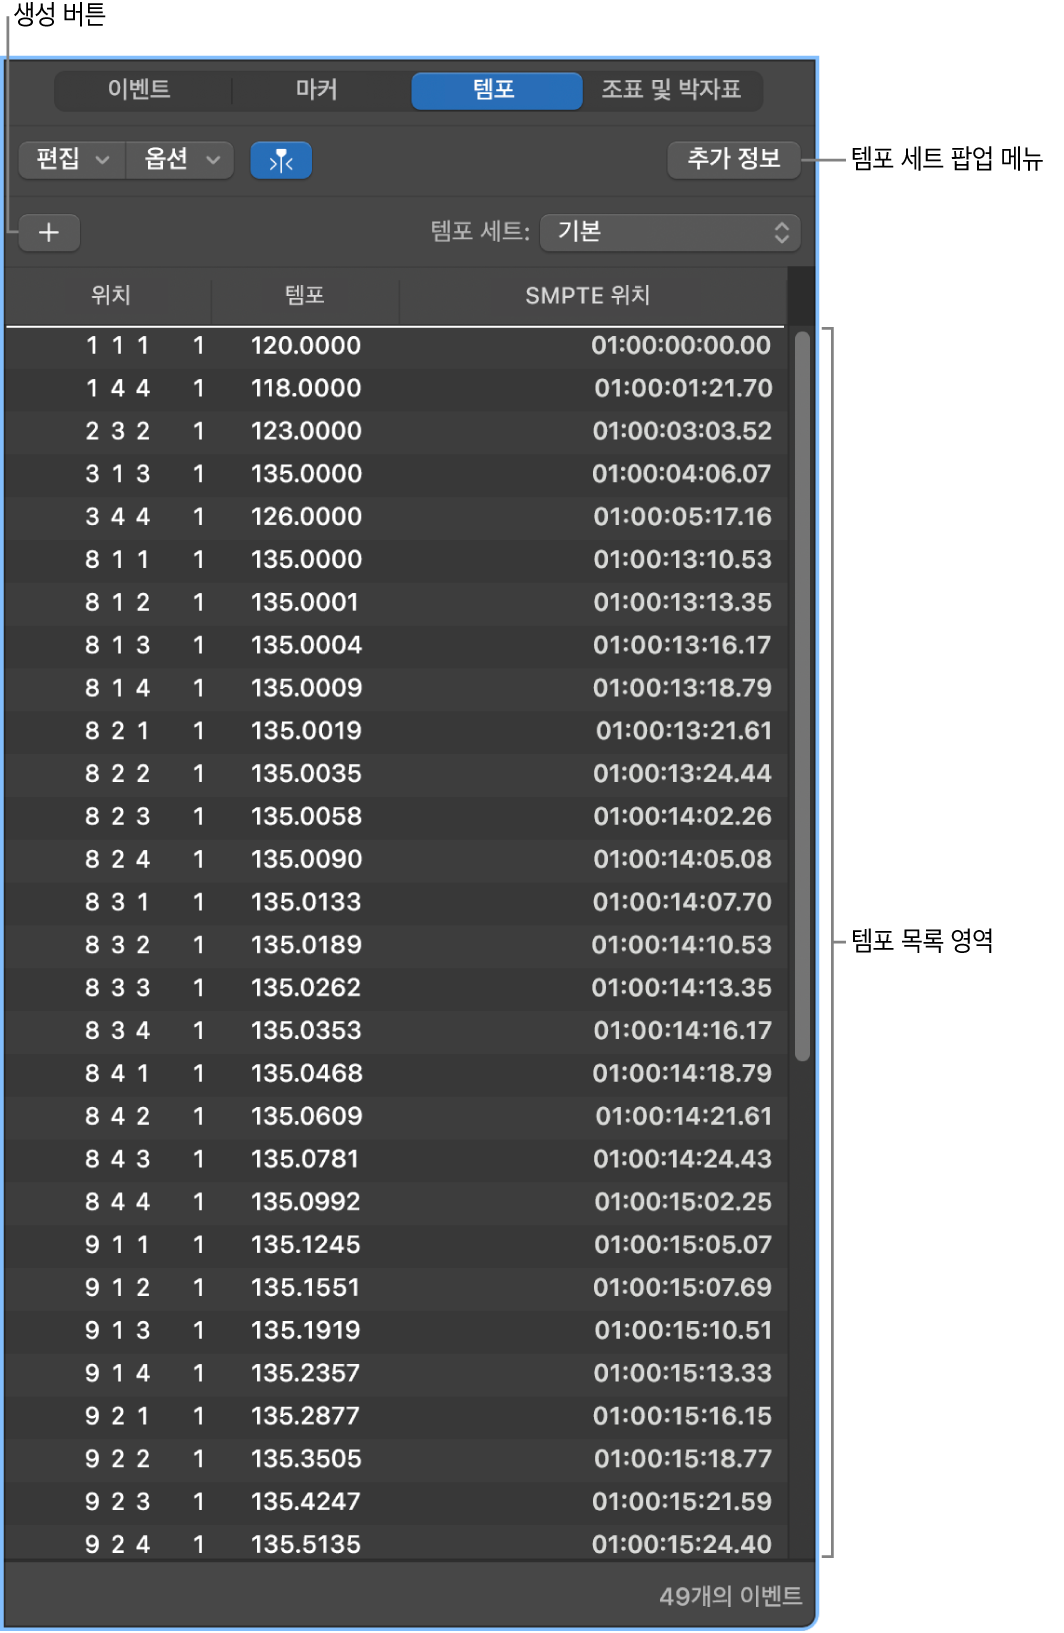Screen dimensions: 1064x1633
Task: Click position 1 4 4 in list
Action: [x=118, y=389]
